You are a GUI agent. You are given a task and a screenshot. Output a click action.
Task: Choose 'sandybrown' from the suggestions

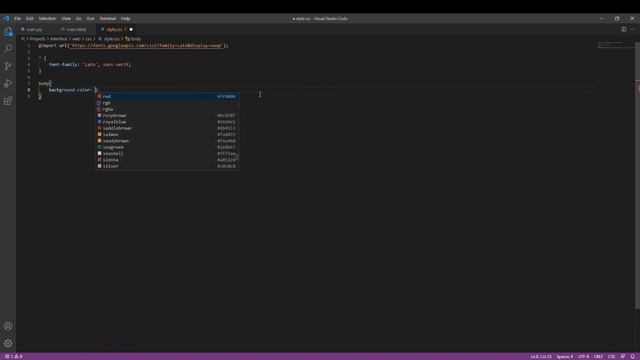[x=167, y=141]
